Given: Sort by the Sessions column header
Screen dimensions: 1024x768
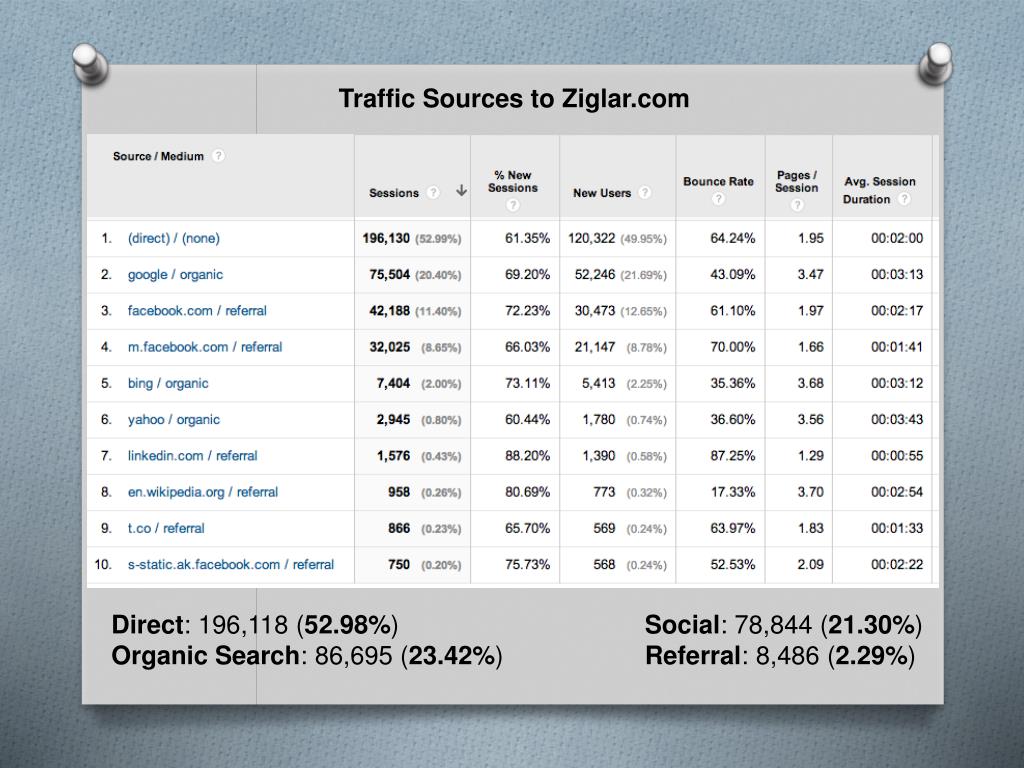Looking at the screenshot, I should coord(394,193).
